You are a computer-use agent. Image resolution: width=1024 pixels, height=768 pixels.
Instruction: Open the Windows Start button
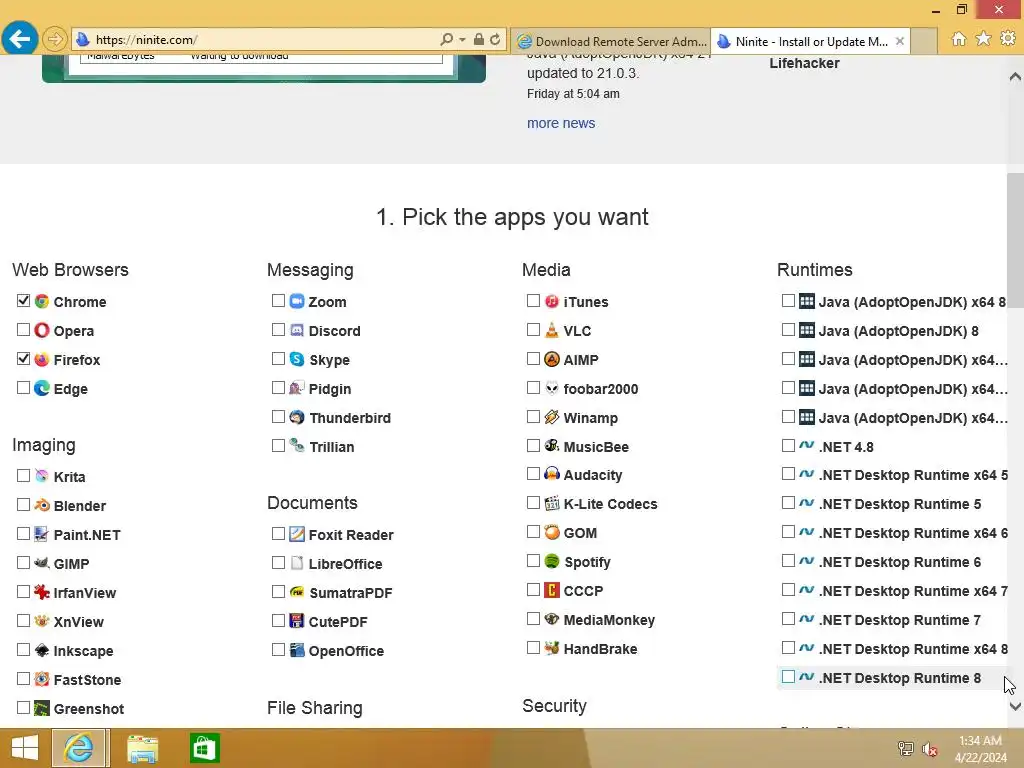(x=25, y=748)
